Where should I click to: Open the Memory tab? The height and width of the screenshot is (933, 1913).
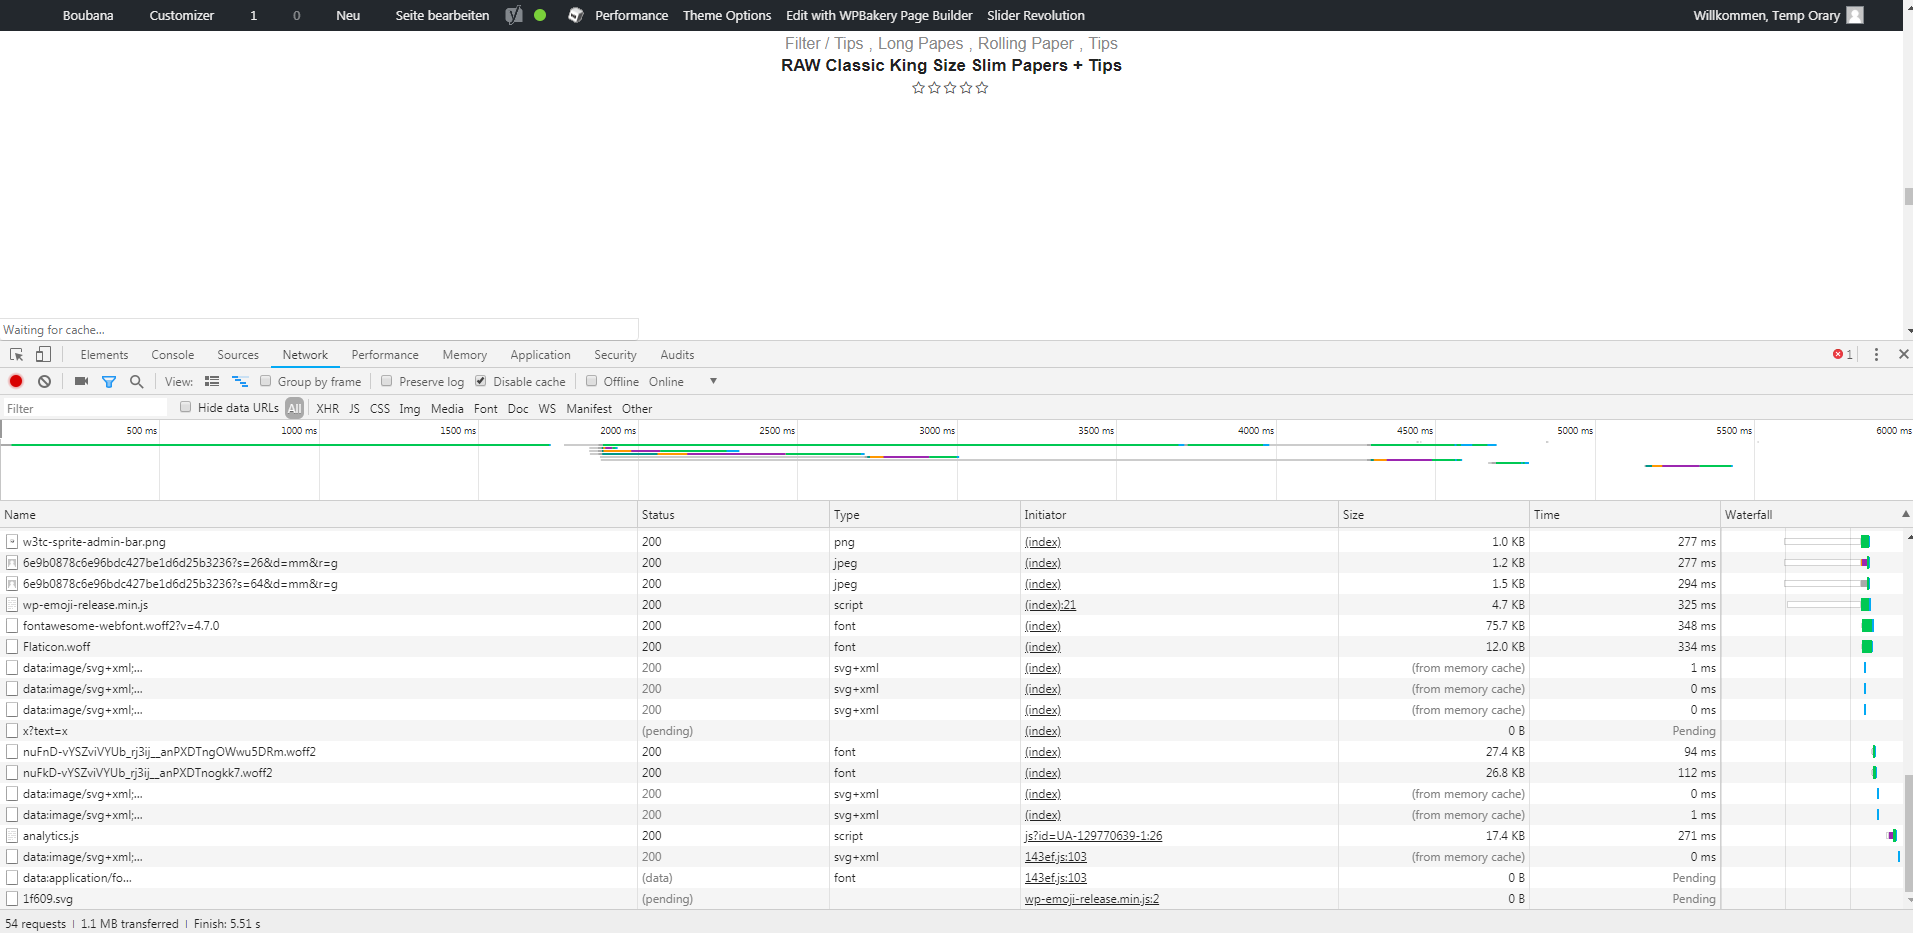pos(464,354)
